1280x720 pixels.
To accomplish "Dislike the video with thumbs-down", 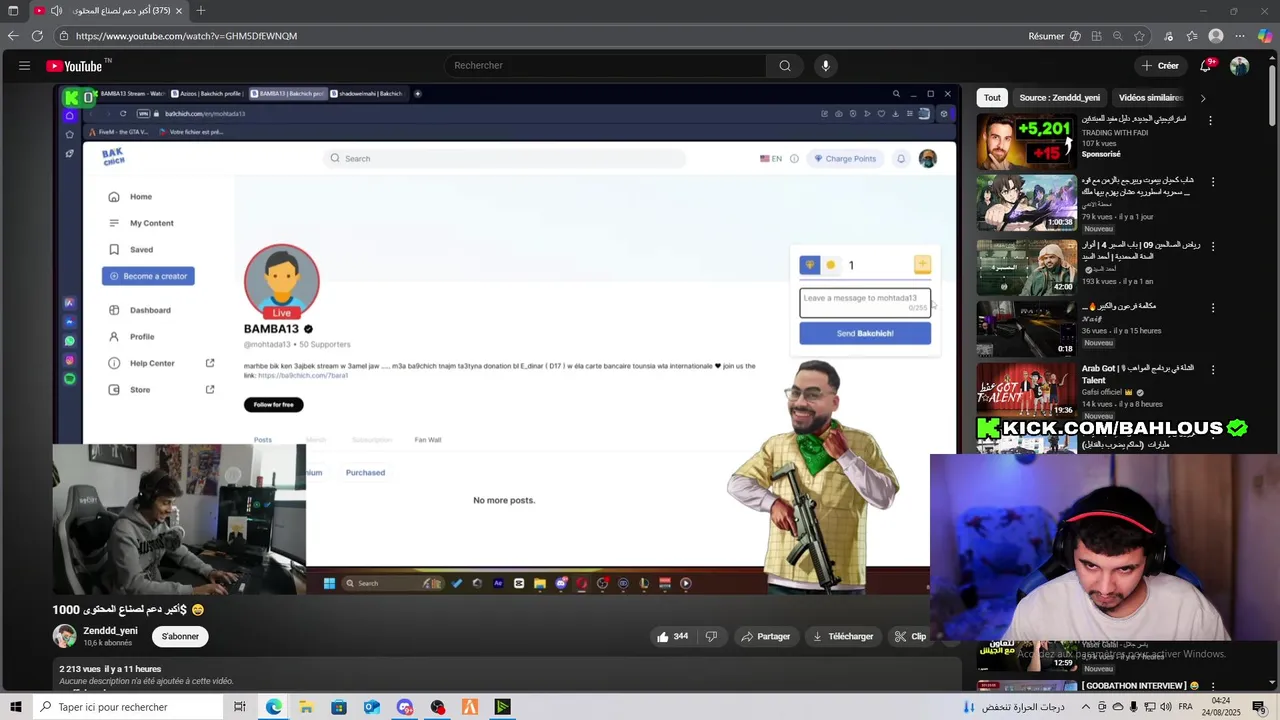I will tap(712, 636).
